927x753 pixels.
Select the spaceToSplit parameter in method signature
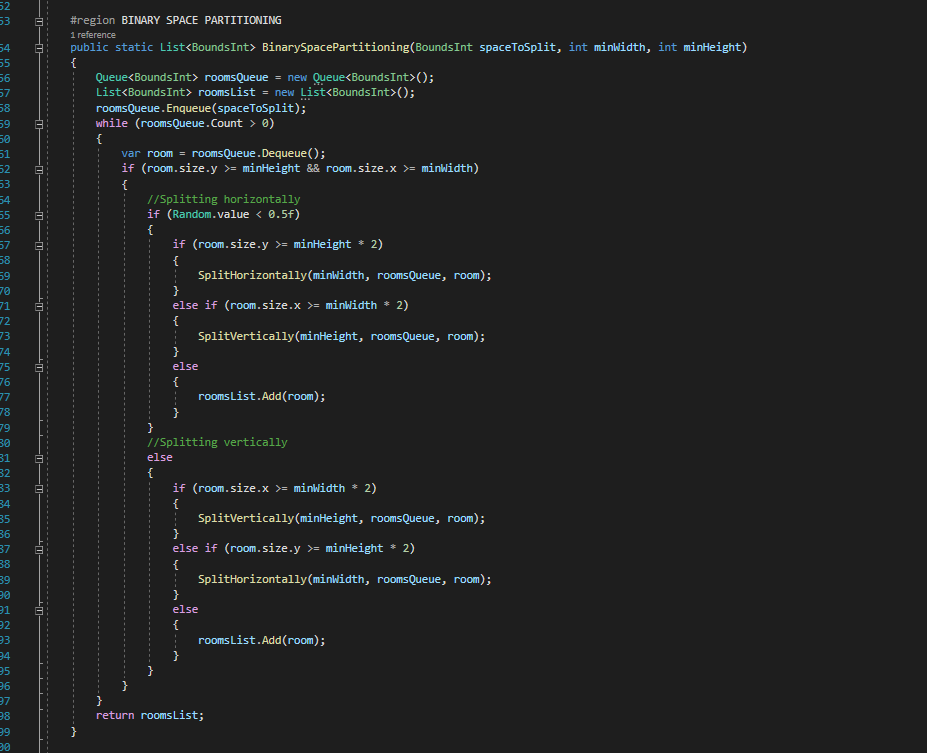517,47
